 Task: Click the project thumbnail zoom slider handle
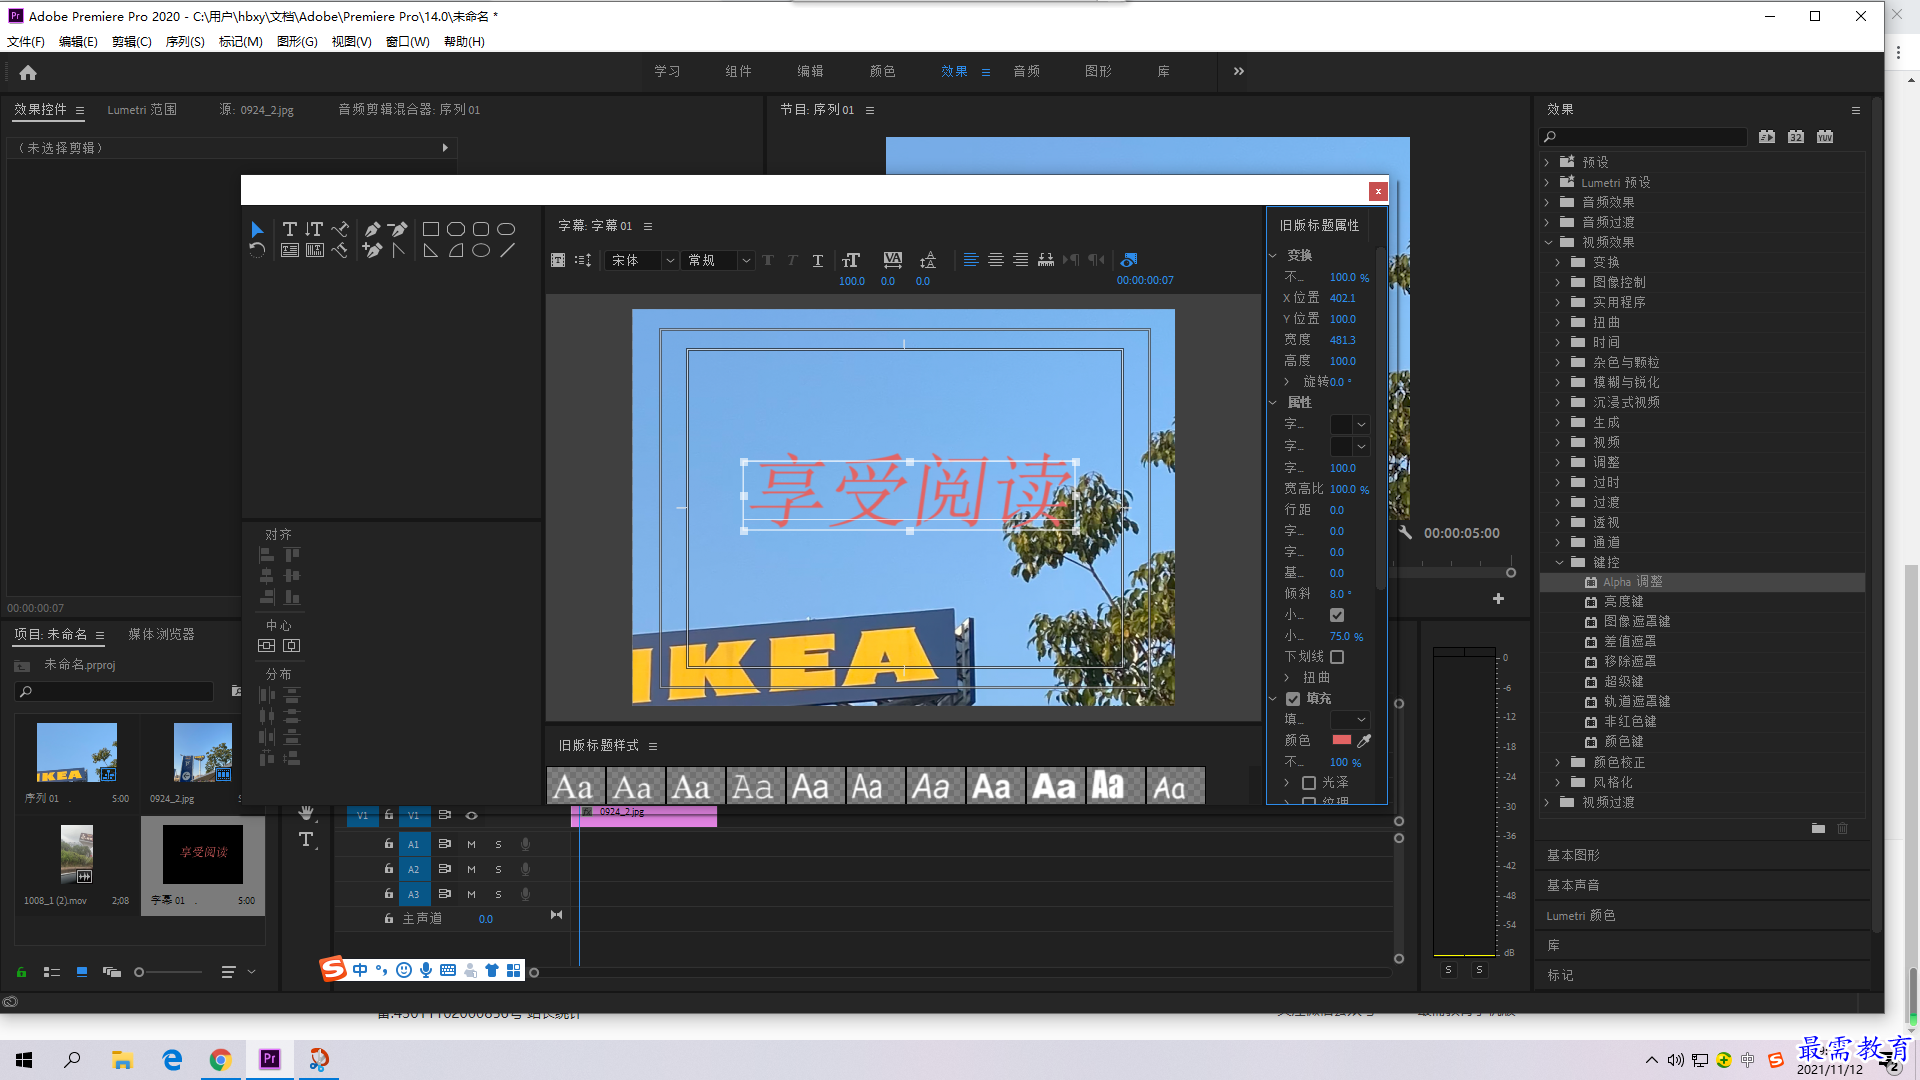(x=139, y=972)
